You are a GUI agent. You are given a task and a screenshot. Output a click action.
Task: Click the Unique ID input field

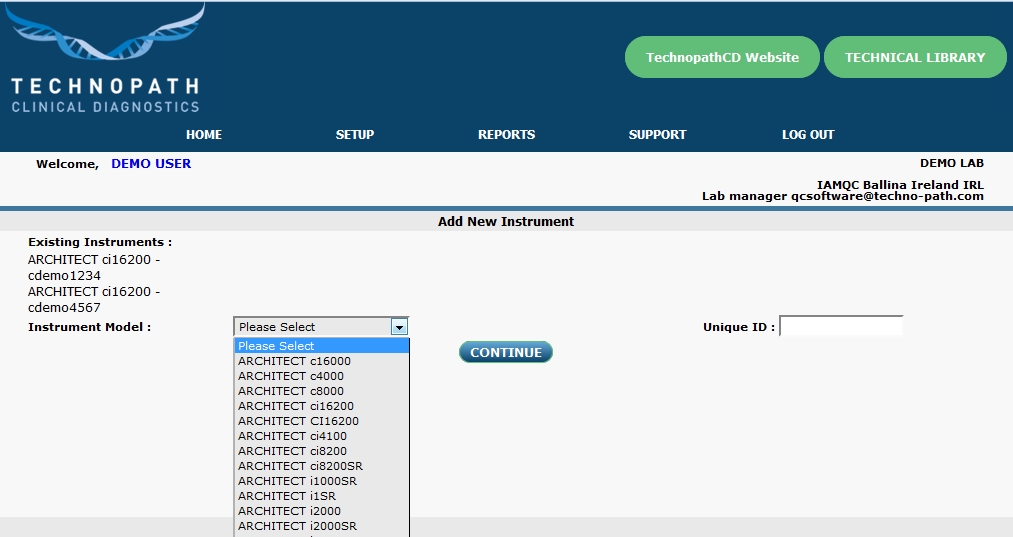841,326
